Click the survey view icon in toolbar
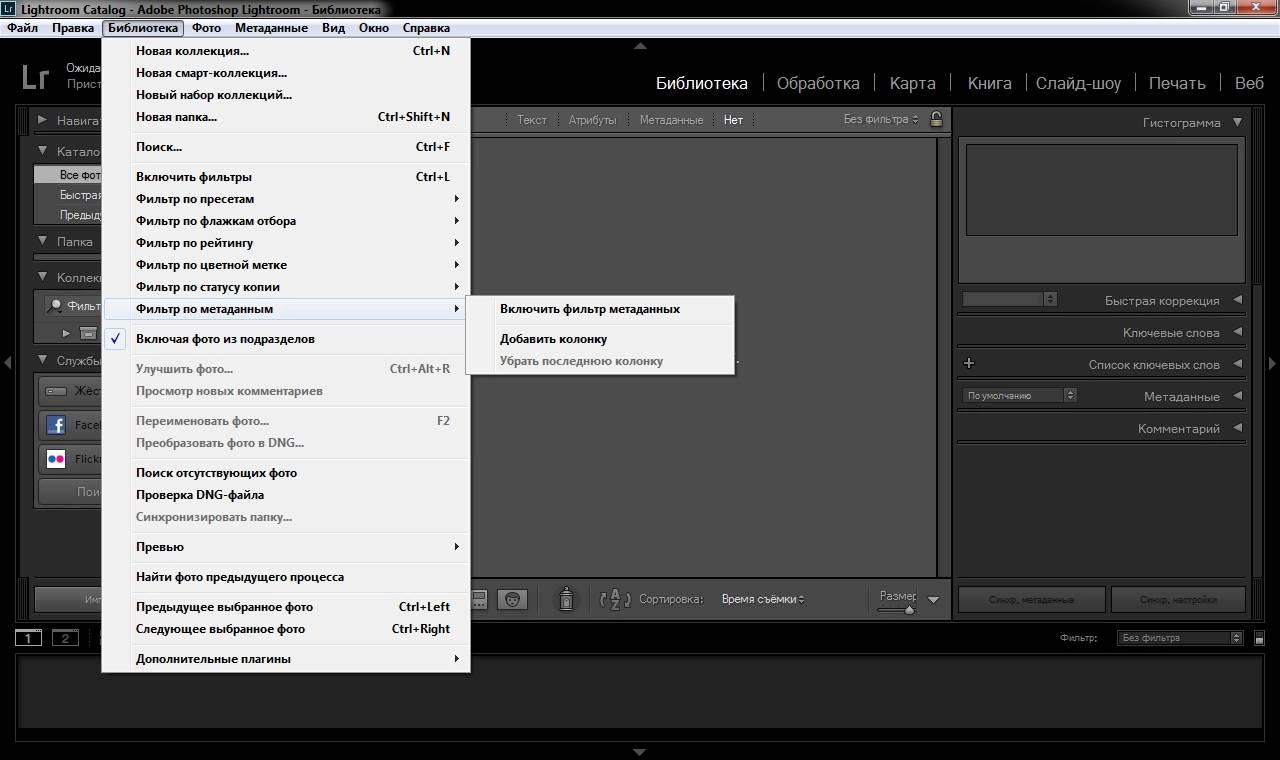 (x=480, y=599)
